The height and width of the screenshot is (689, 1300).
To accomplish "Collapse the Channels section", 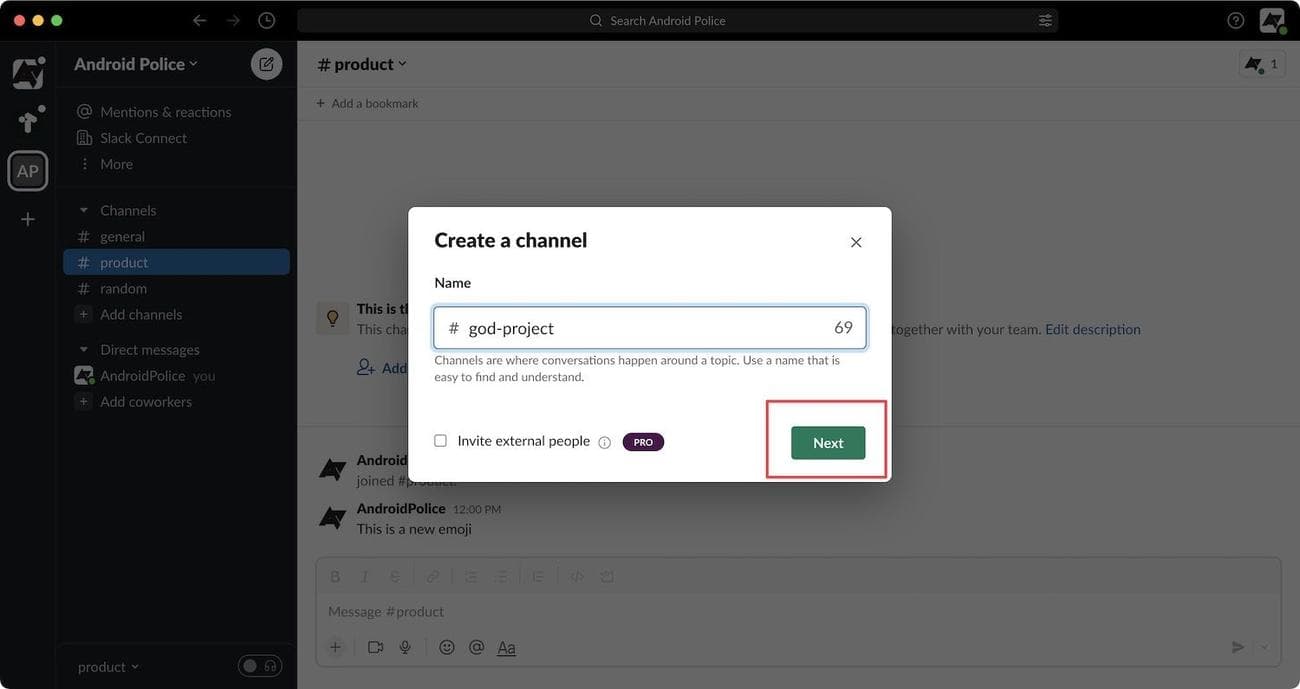I will pyautogui.click(x=84, y=211).
